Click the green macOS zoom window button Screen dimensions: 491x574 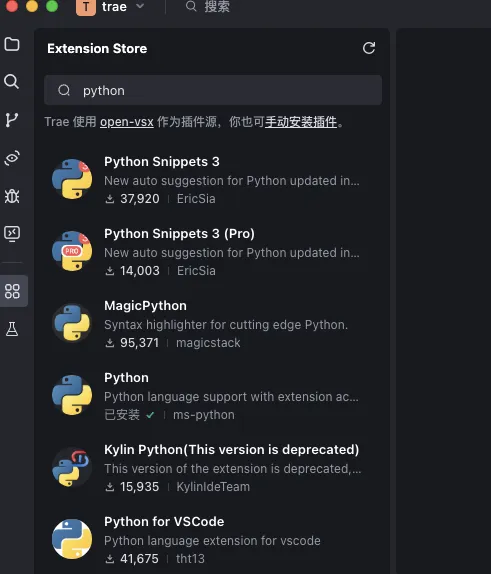[x=52, y=6]
